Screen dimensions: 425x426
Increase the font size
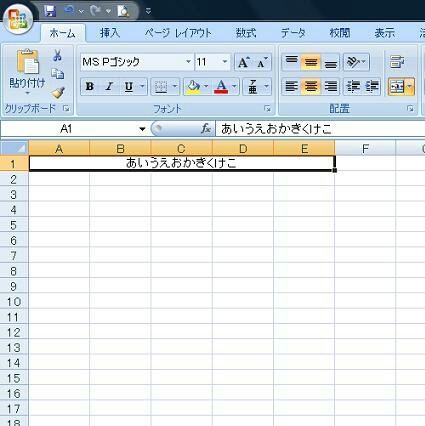tap(244, 62)
